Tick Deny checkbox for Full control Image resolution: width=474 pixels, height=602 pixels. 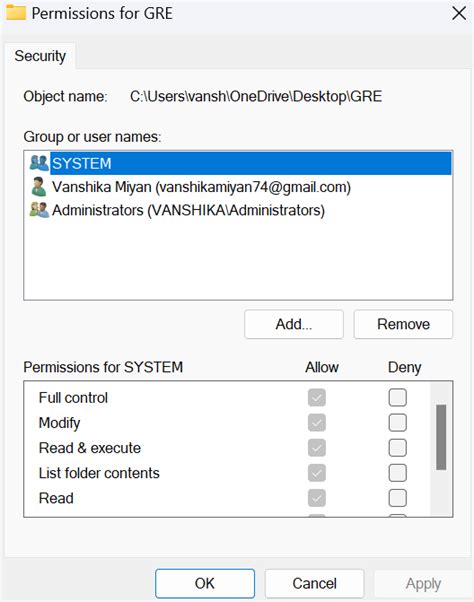[397, 397]
